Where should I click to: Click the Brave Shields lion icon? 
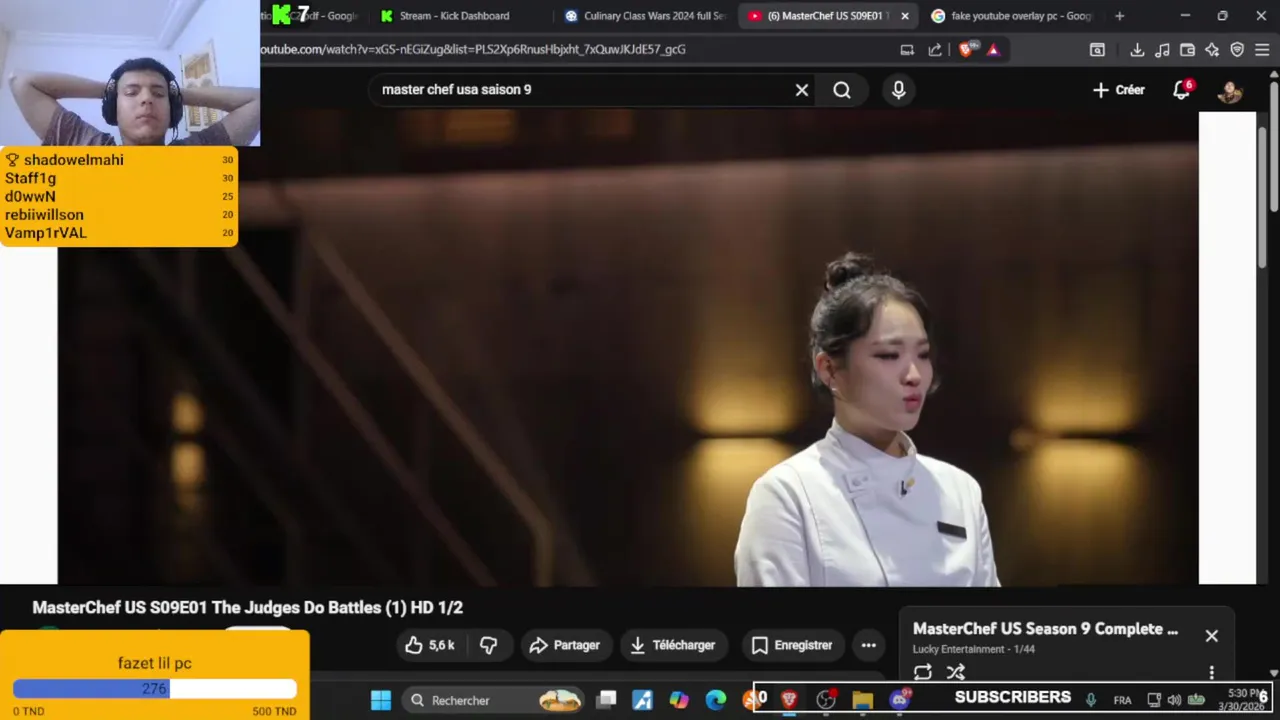pos(966,49)
